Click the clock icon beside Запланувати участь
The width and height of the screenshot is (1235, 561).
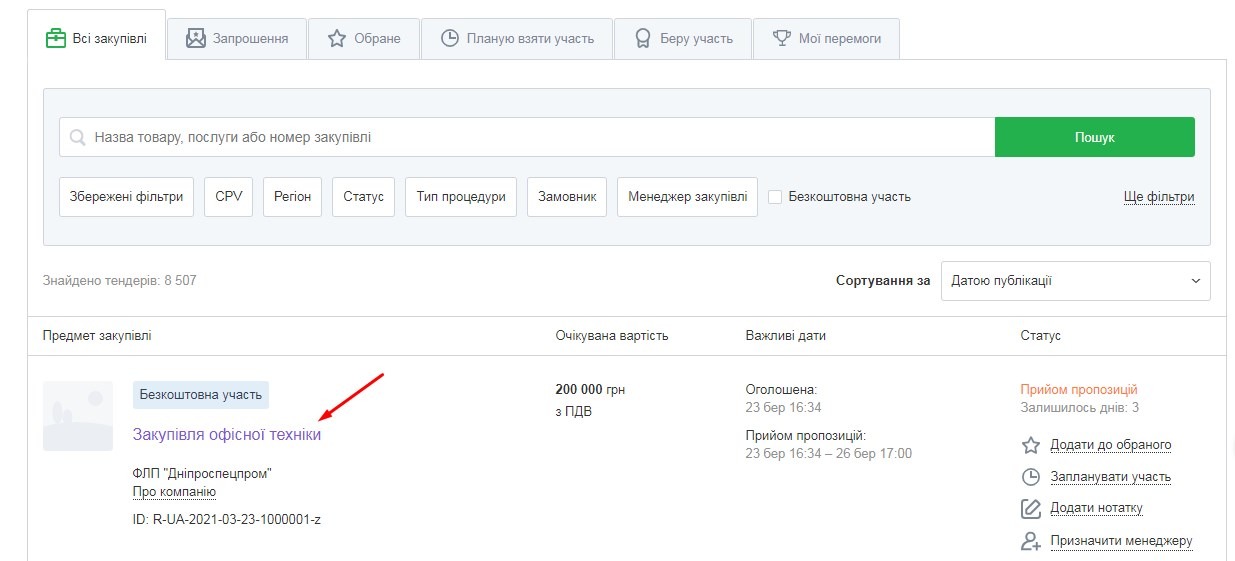[x=1031, y=477]
